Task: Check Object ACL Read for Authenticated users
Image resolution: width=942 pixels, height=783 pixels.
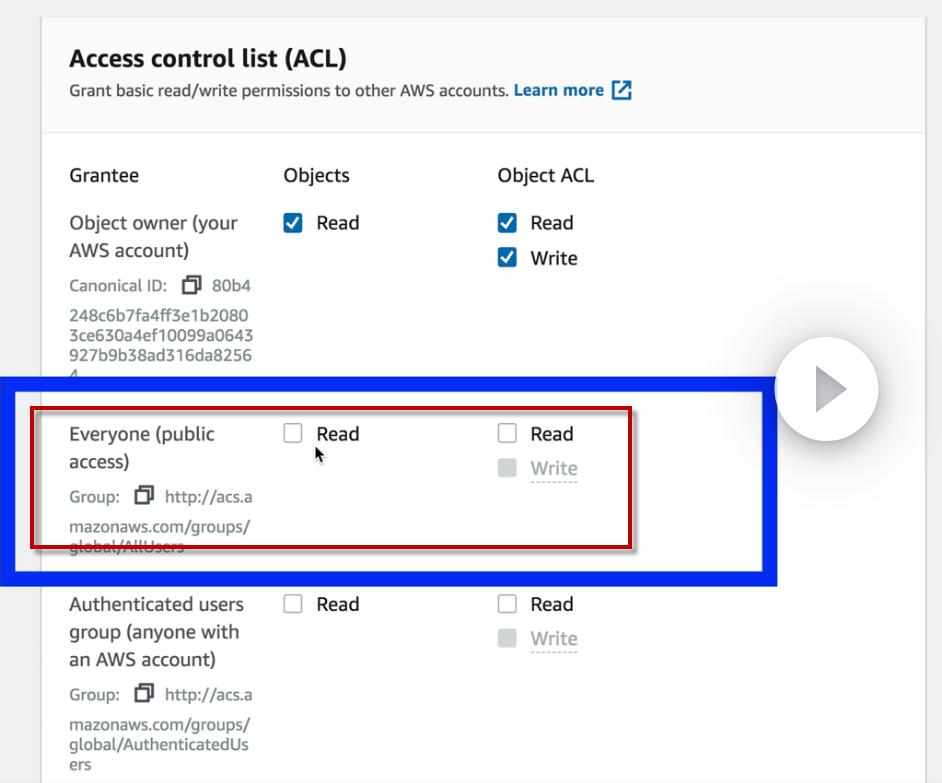Action: click(x=507, y=604)
